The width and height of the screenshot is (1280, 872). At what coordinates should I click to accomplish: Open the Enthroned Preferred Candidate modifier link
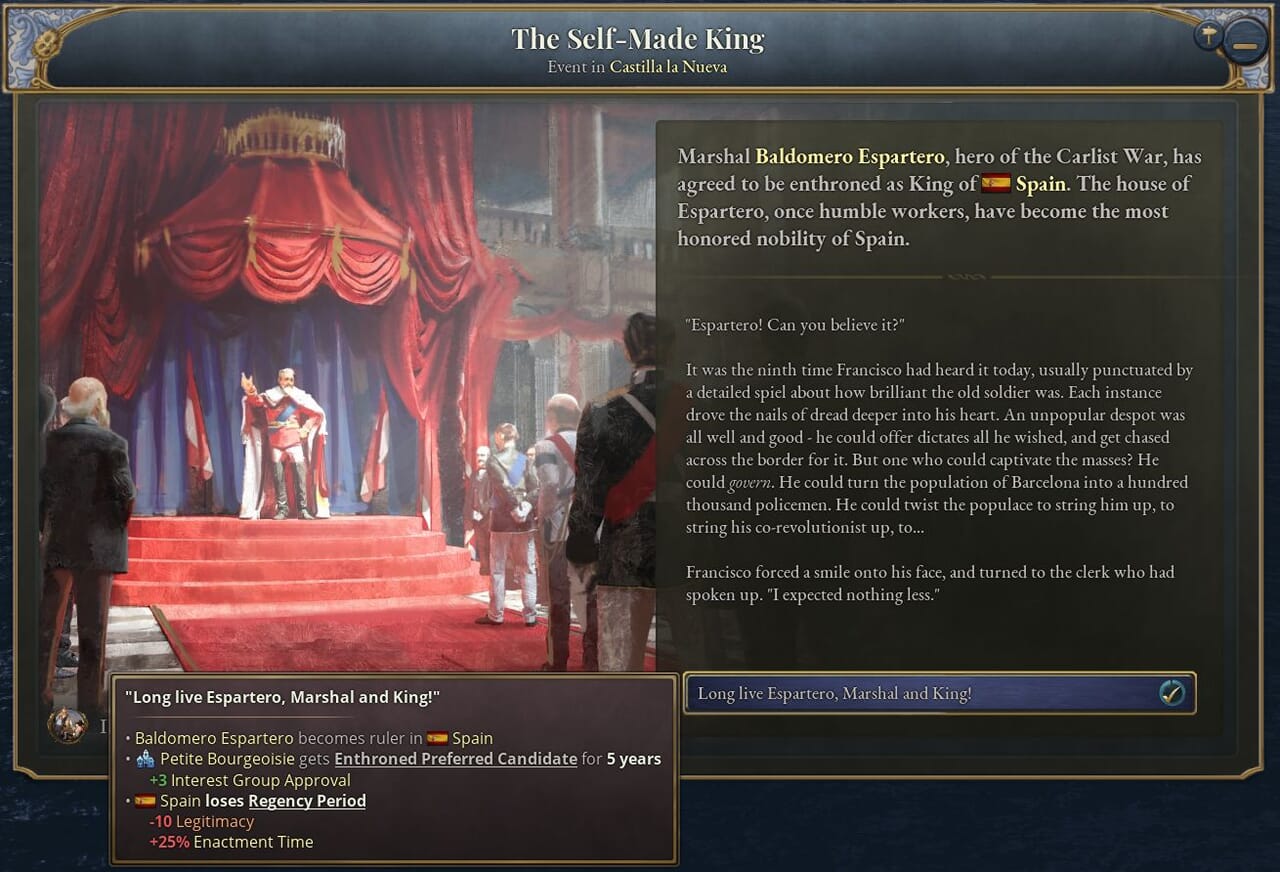click(x=455, y=759)
